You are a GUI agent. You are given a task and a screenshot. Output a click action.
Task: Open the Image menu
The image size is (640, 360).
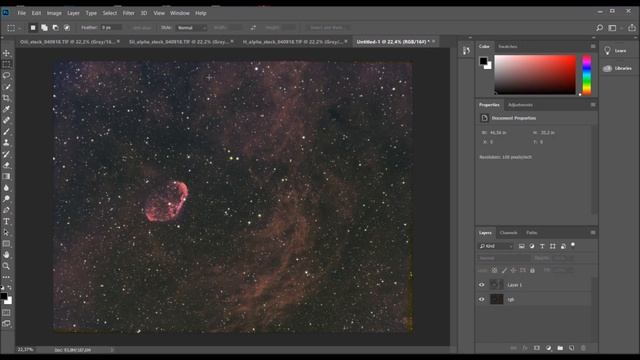point(54,13)
